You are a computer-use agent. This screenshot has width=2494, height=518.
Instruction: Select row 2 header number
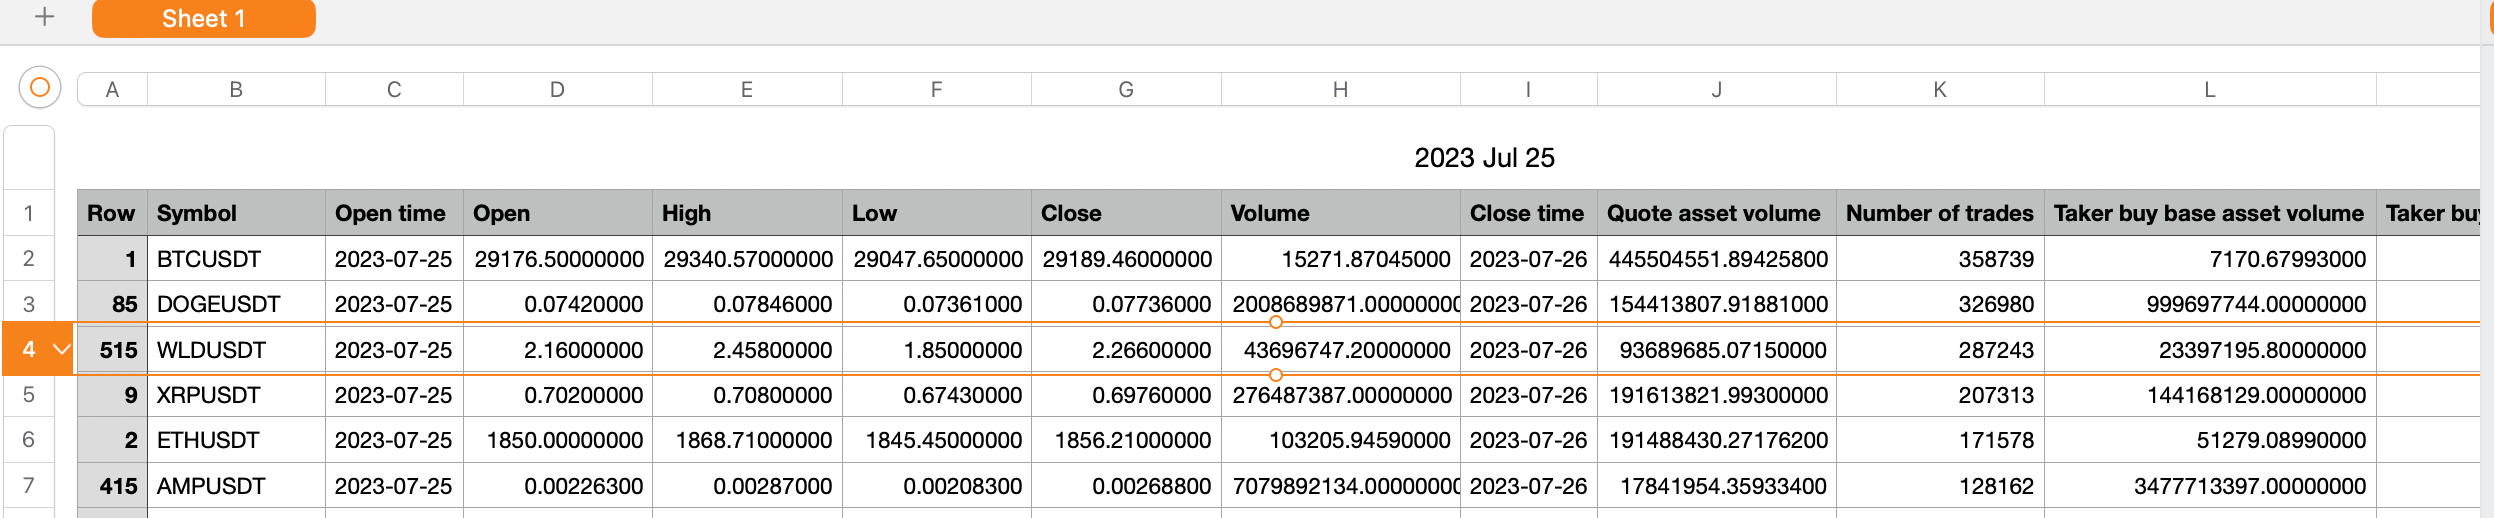[x=29, y=259]
